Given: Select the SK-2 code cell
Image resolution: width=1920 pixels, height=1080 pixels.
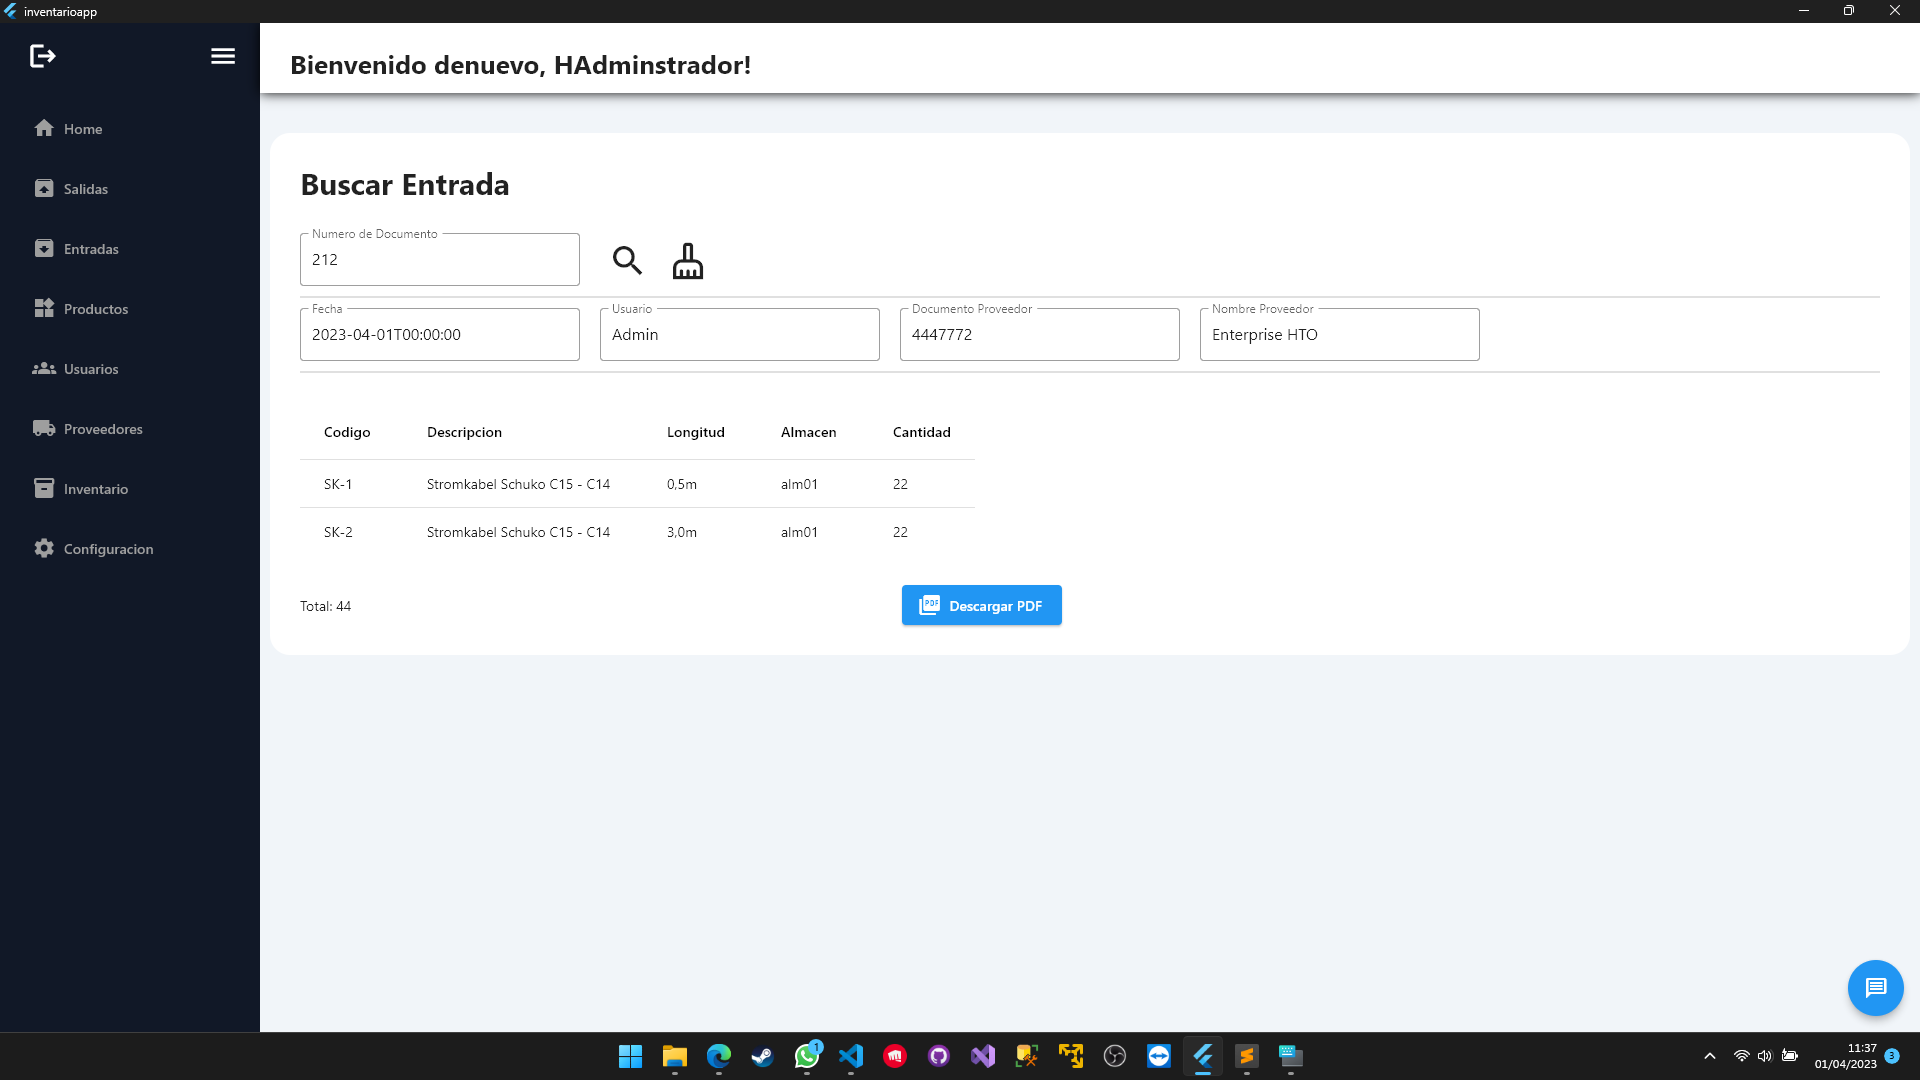Looking at the screenshot, I should click(338, 532).
